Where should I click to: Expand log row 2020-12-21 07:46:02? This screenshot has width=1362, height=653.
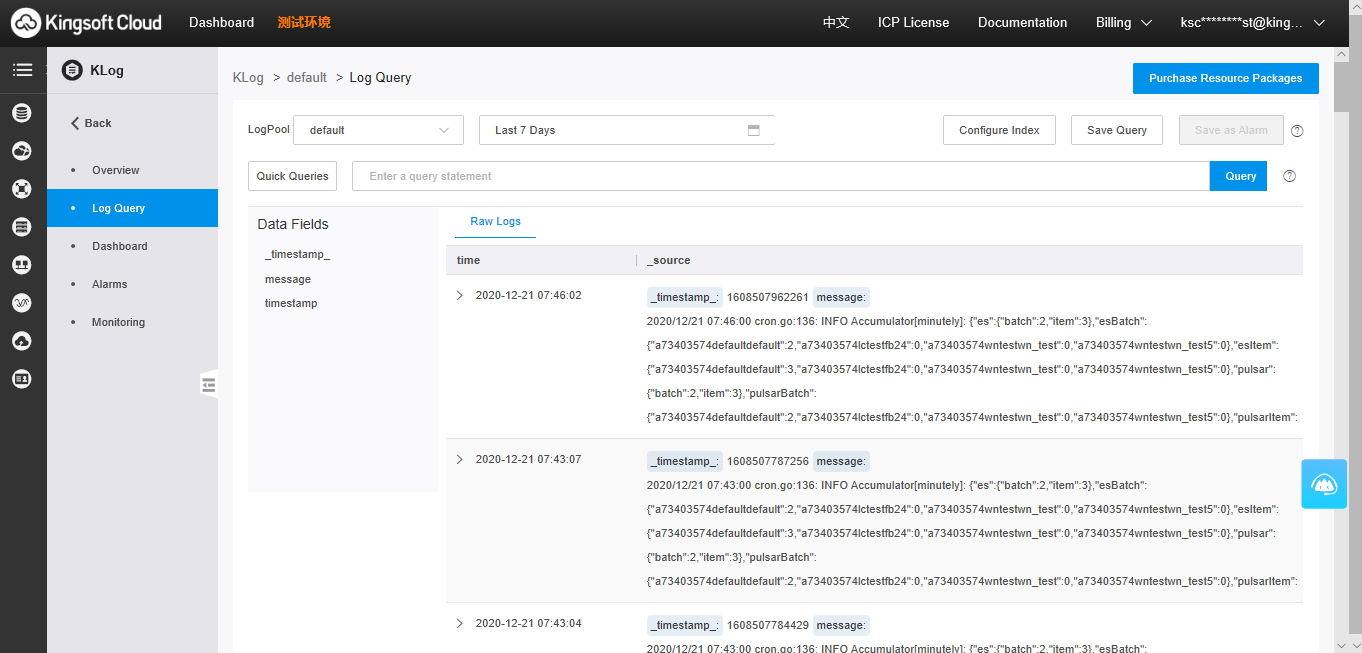tap(460, 295)
